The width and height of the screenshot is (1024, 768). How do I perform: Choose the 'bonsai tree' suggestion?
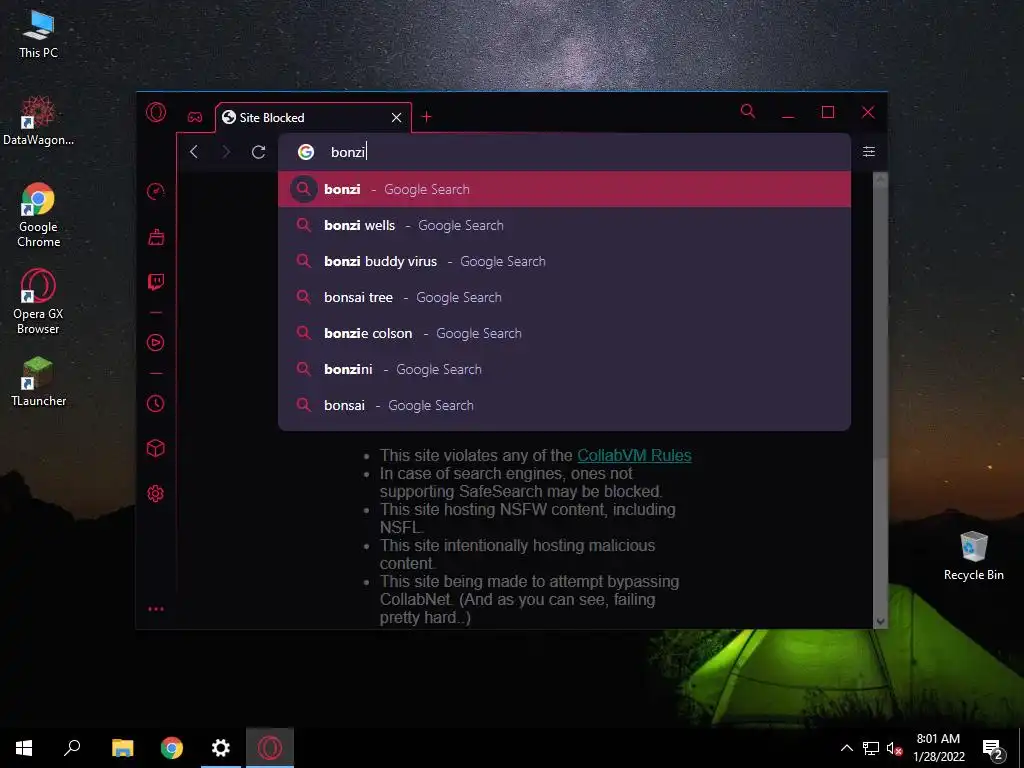click(x=564, y=297)
